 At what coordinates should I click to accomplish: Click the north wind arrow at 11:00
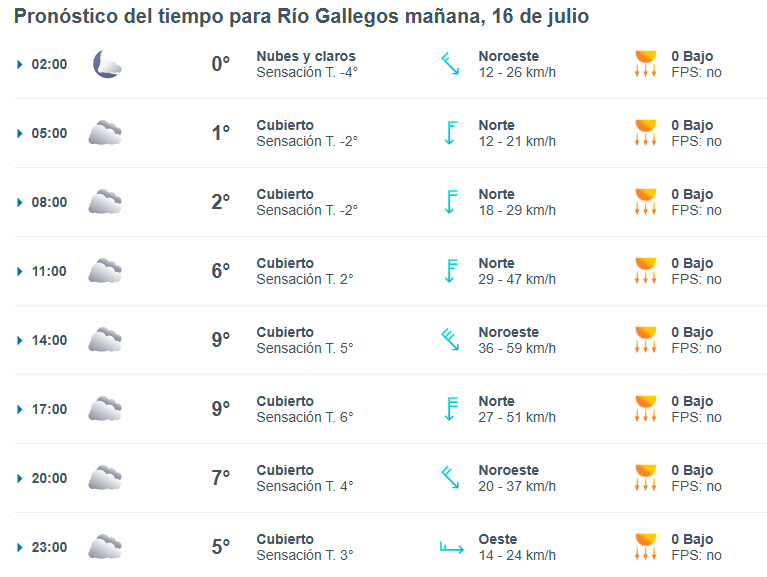coord(451,272)
